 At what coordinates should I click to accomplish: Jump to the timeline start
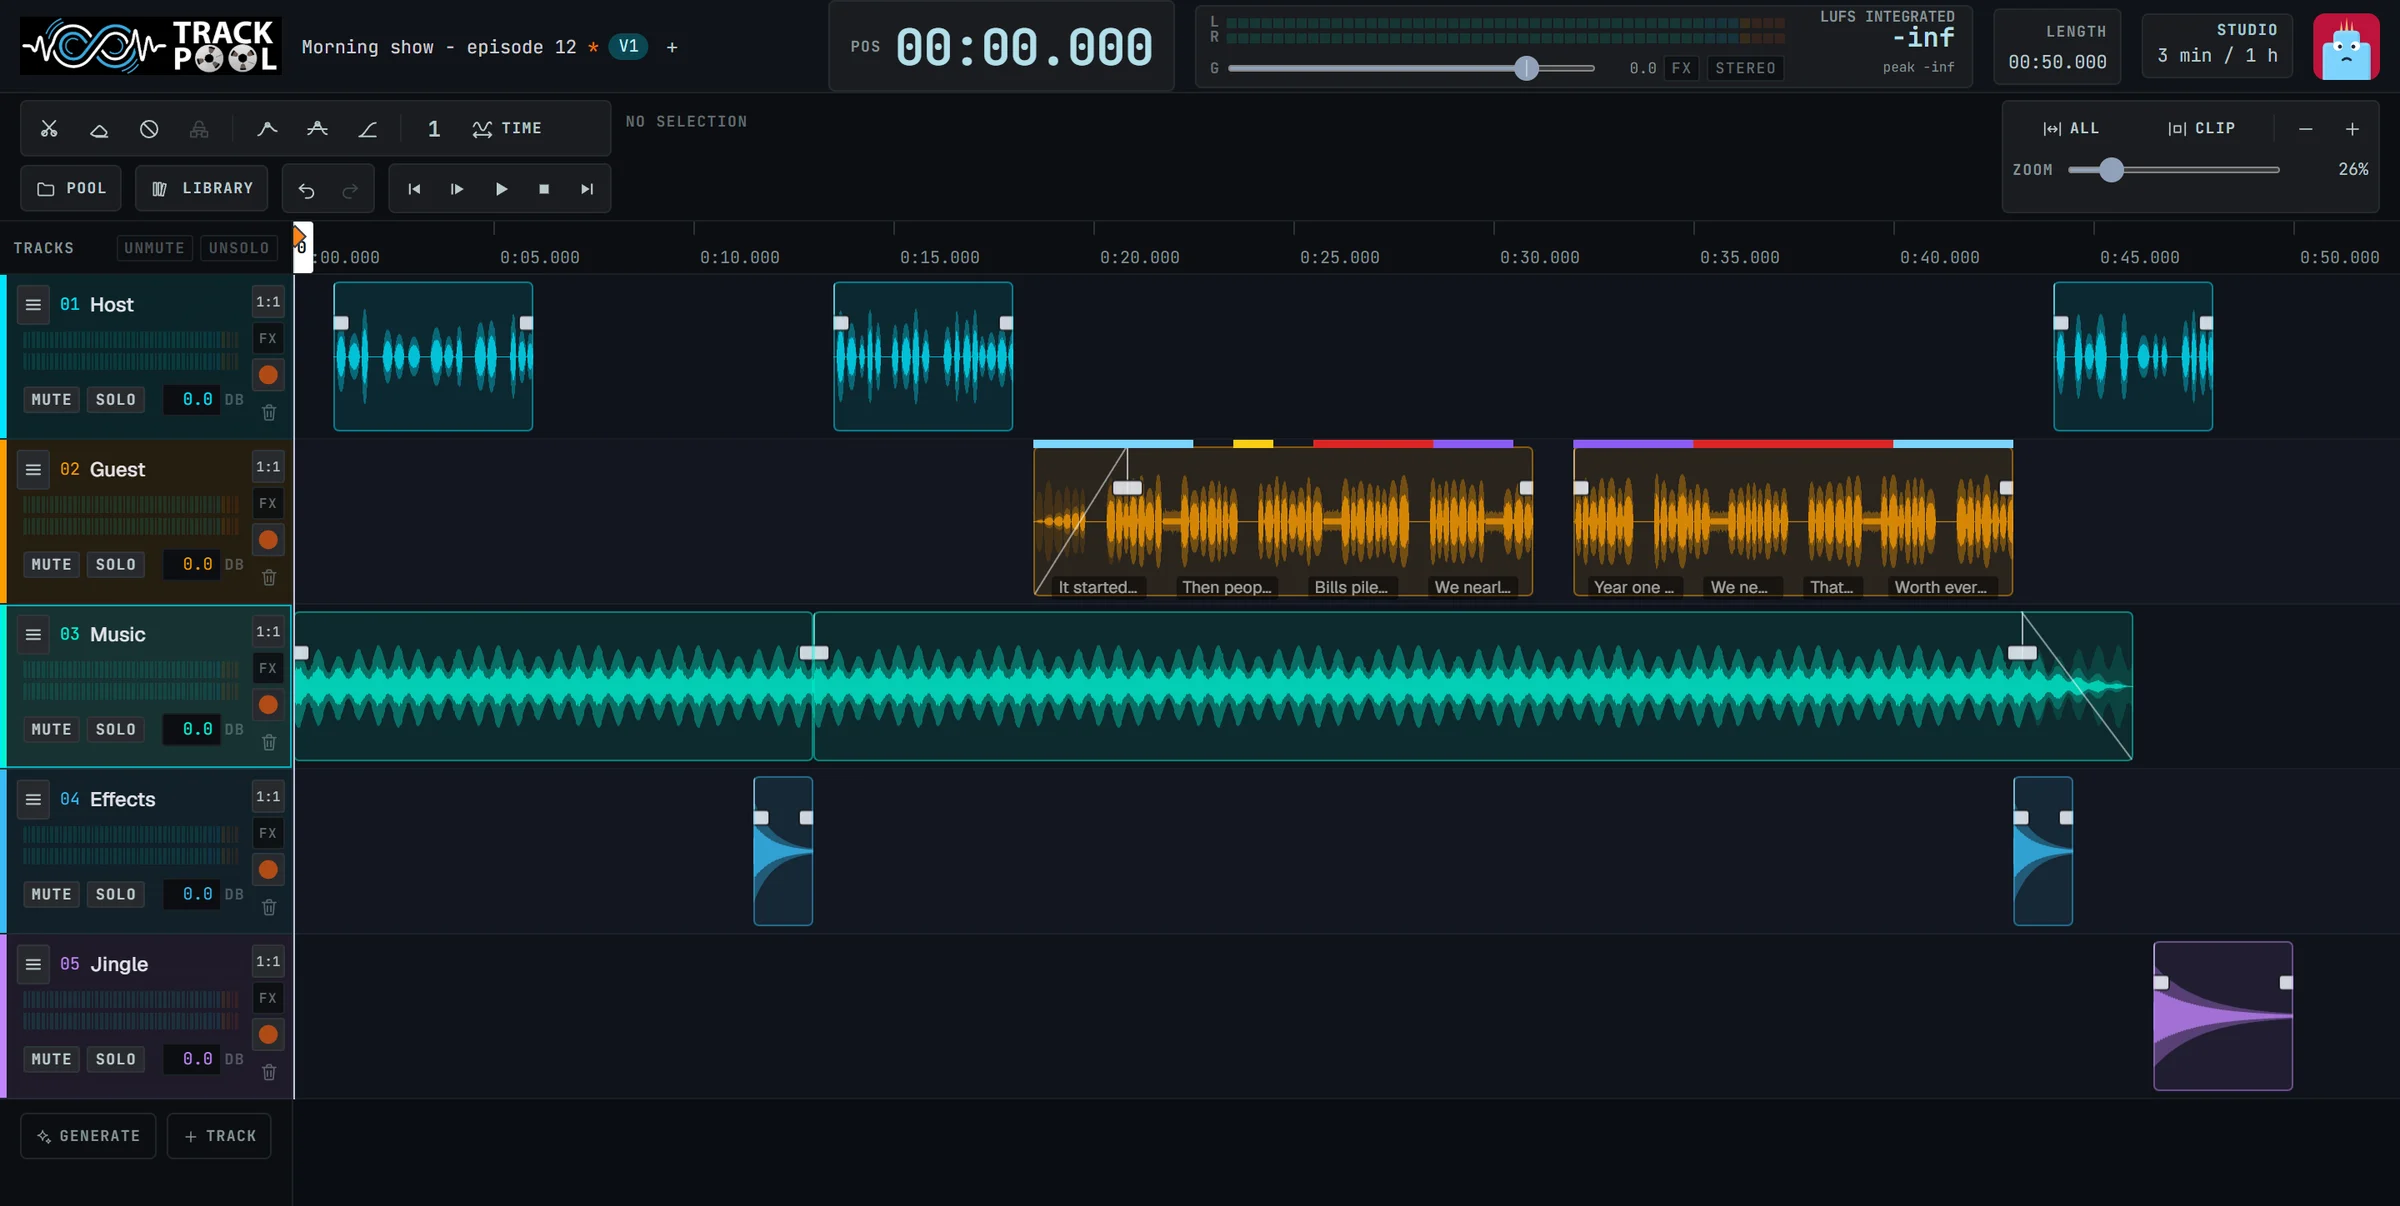tap(414, 189)
